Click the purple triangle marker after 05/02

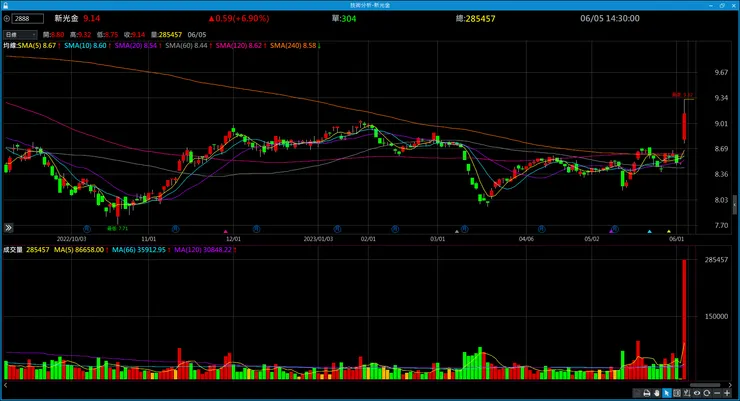pos(611,231)
